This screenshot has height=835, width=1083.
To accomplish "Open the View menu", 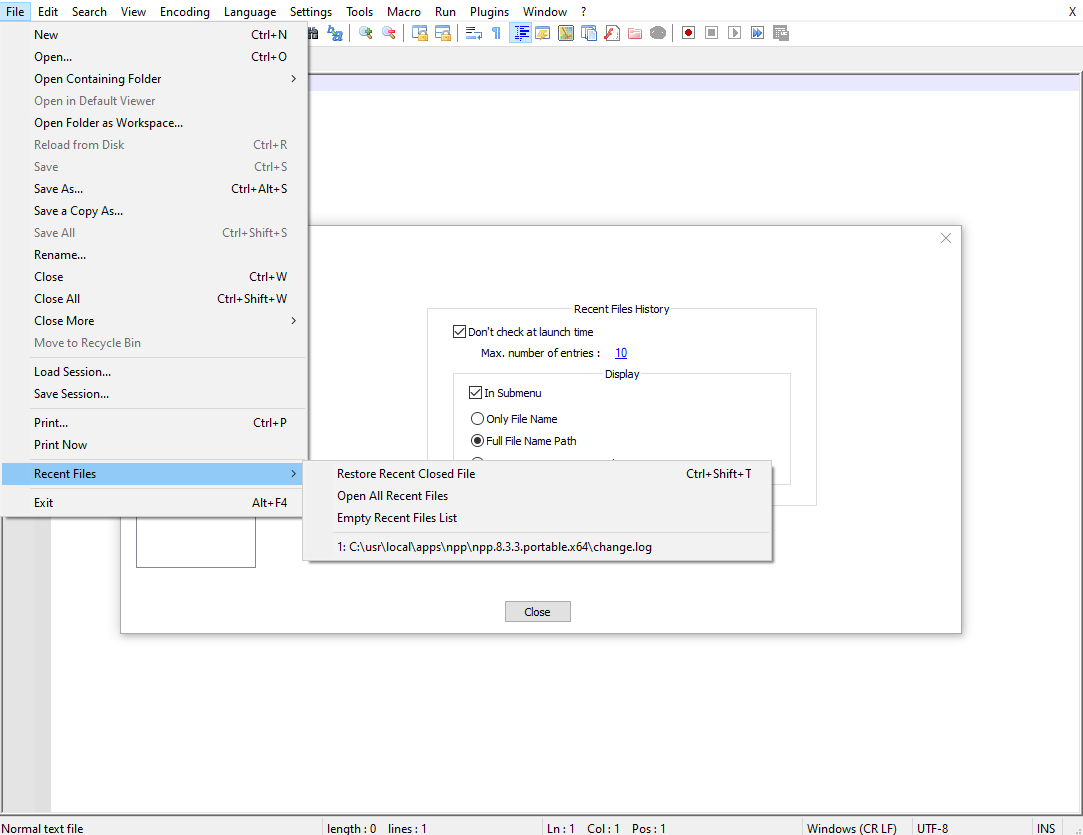I will click(x=133, y=12).
